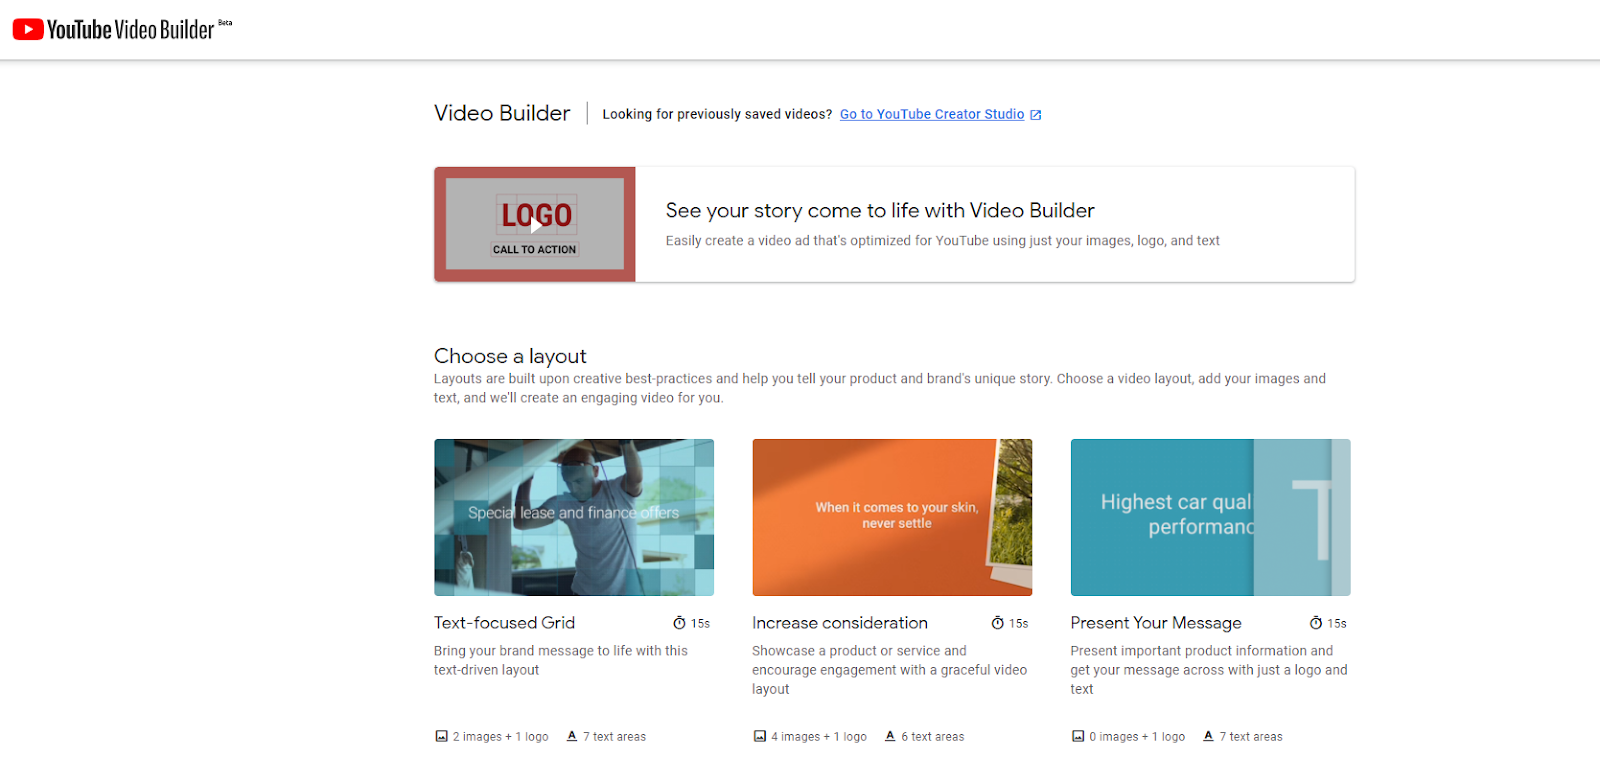
Task: Click the image icon beside '2 images + 1 logo'
Action: tap(441, 736)
